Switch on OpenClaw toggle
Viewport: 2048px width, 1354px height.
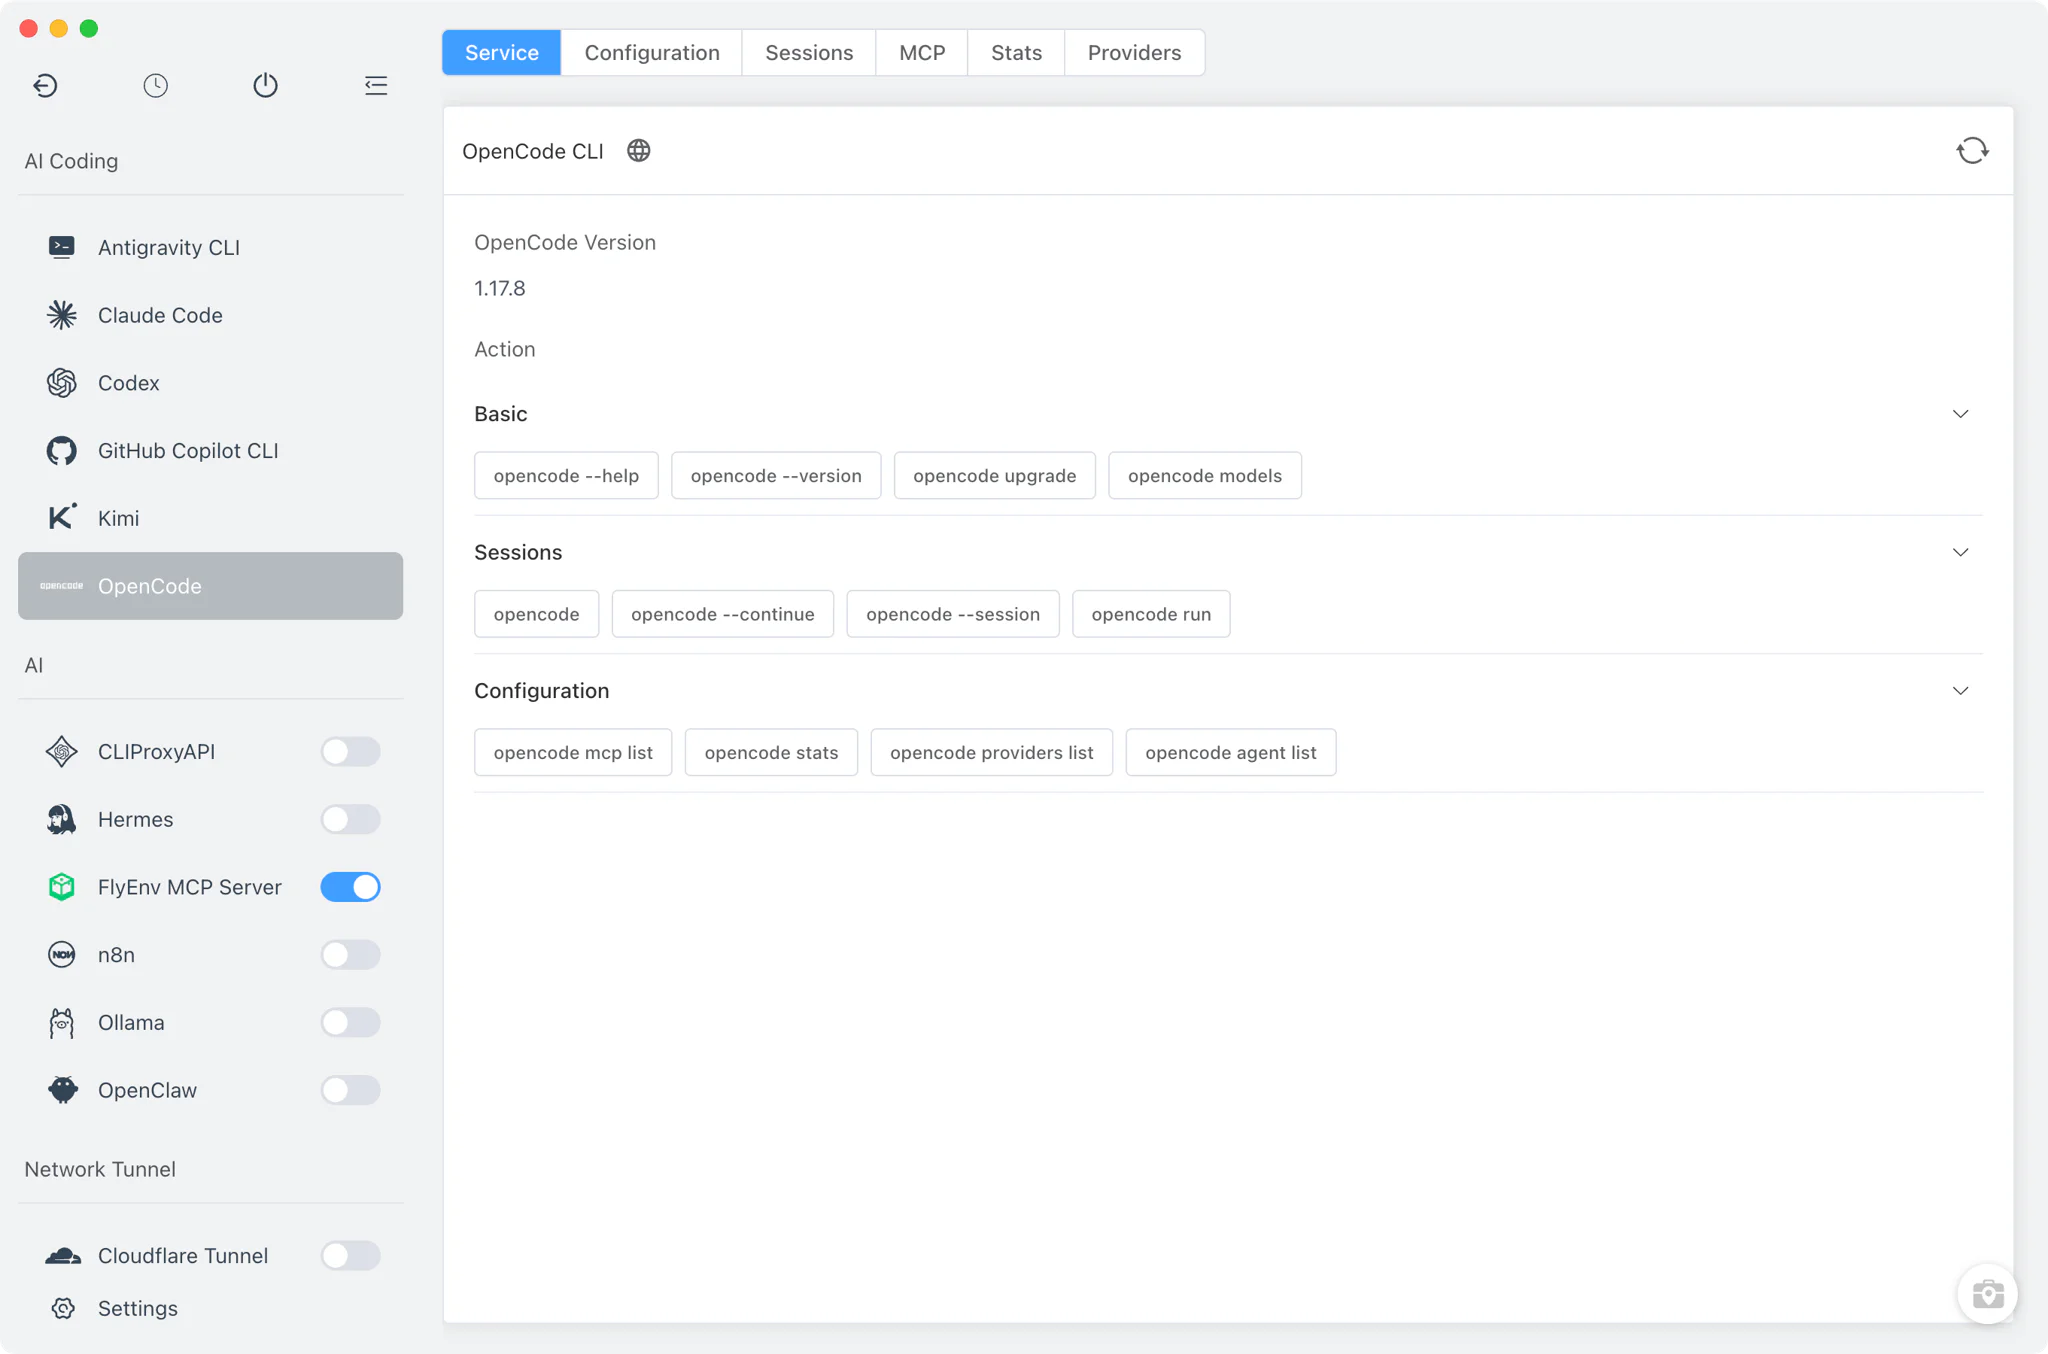coord(350,1090)
